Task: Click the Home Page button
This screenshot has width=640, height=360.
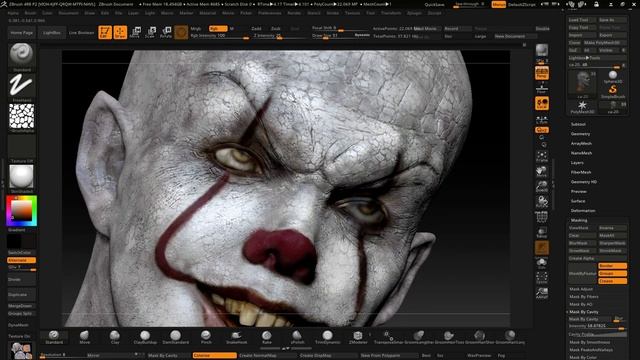Action: pos(22,33)
